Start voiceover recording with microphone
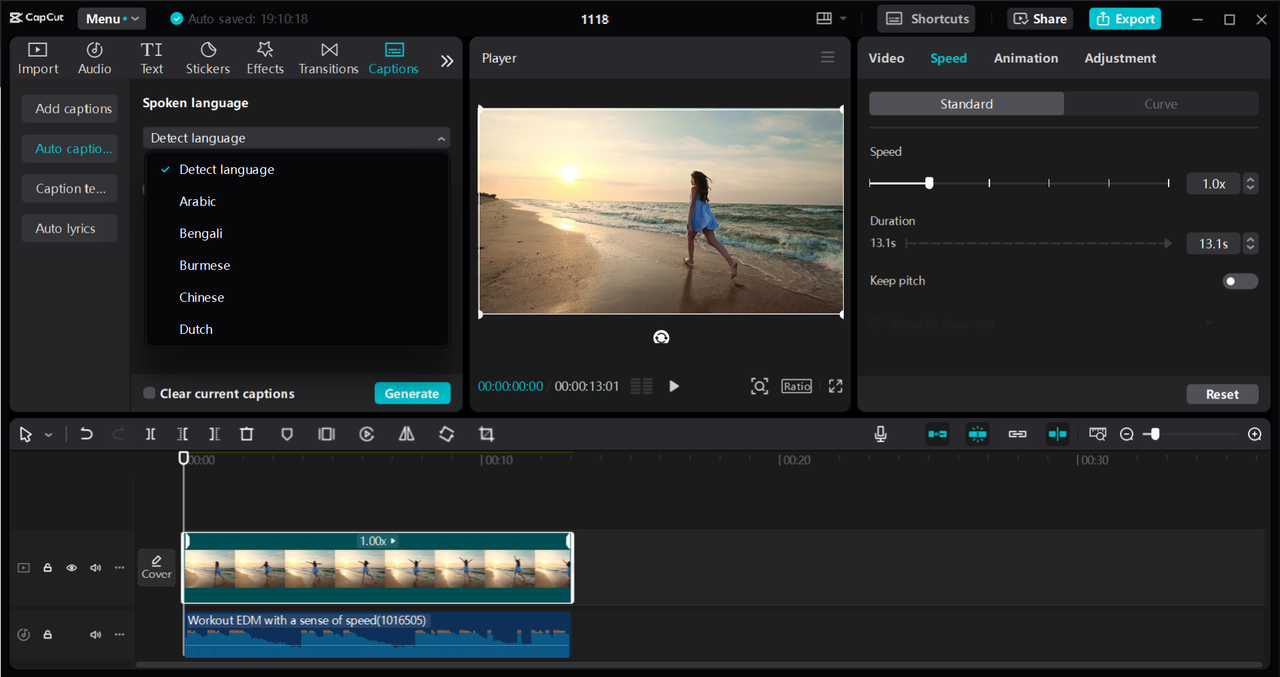Viewport: 1280px width, 677px height. pos(880,434)
